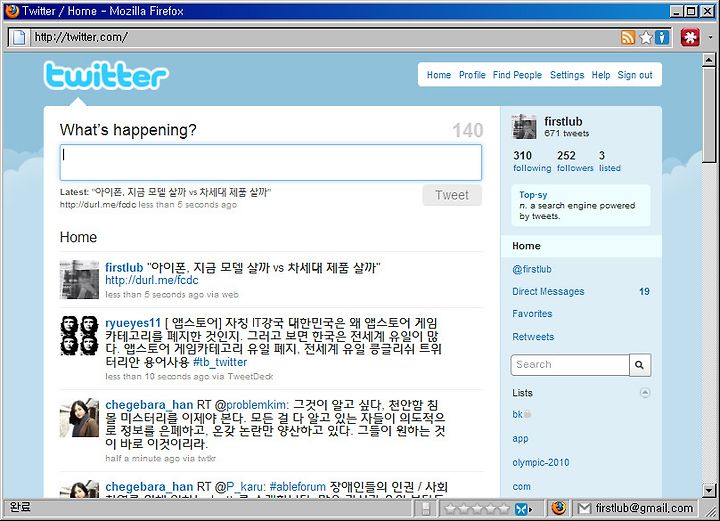Open Find People in top navigation
Image resolution: width=720 pixels, height=521 pixels.
518,75
